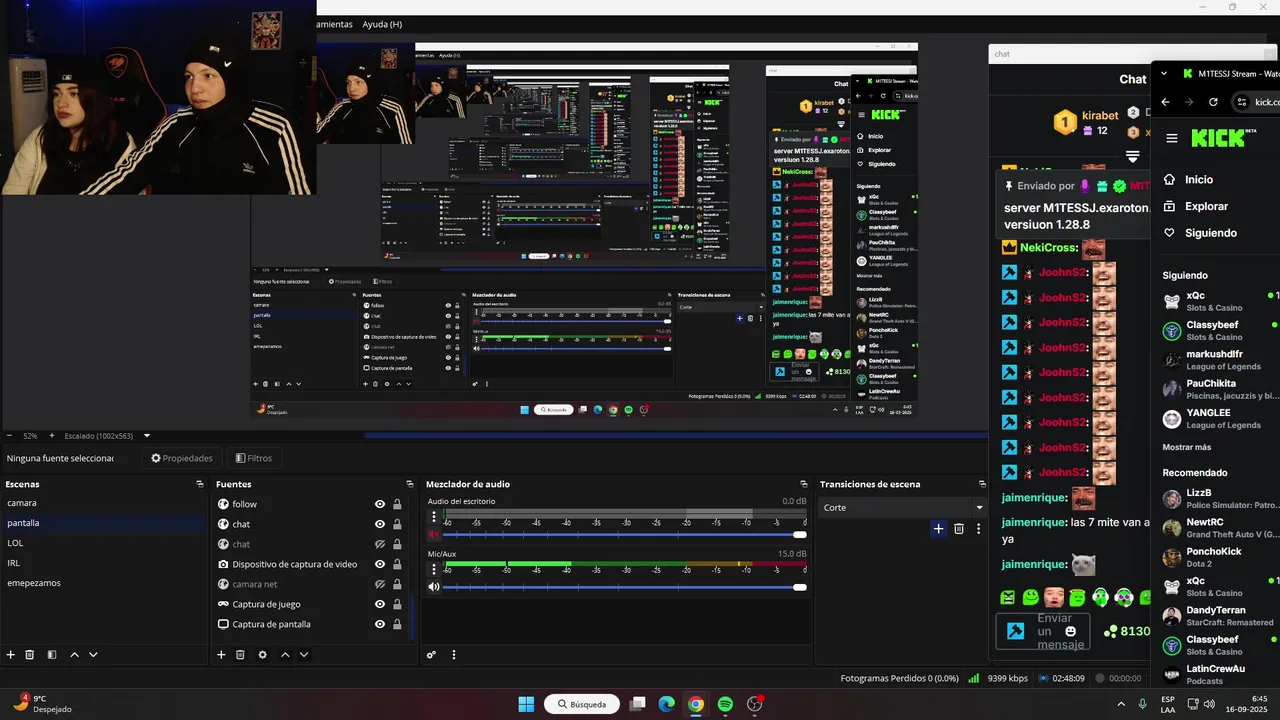The height and width of the screenshot is (720, 1280).
Task: Move the source down with the Fuentes down arrow
Action: pyautogui.click(x=304, y=655)
